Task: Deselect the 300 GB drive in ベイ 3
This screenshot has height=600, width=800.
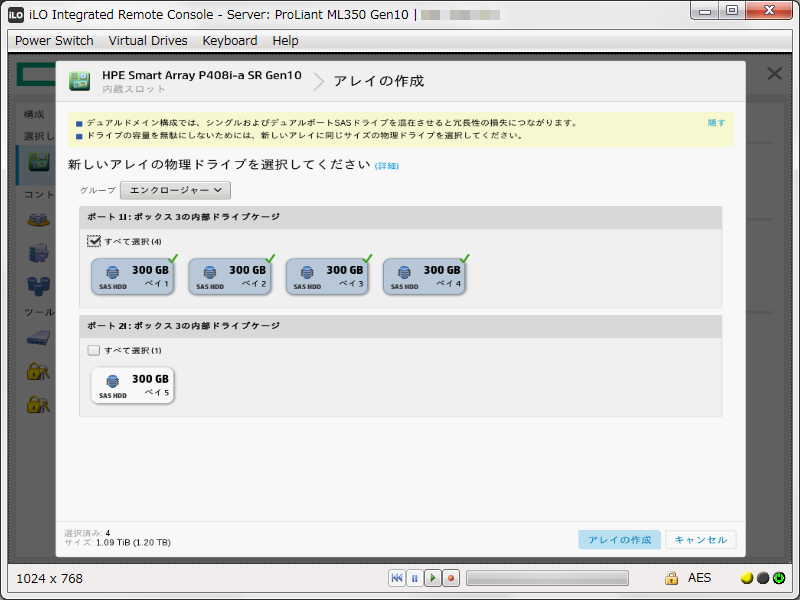Action: [x=326, y=276]
